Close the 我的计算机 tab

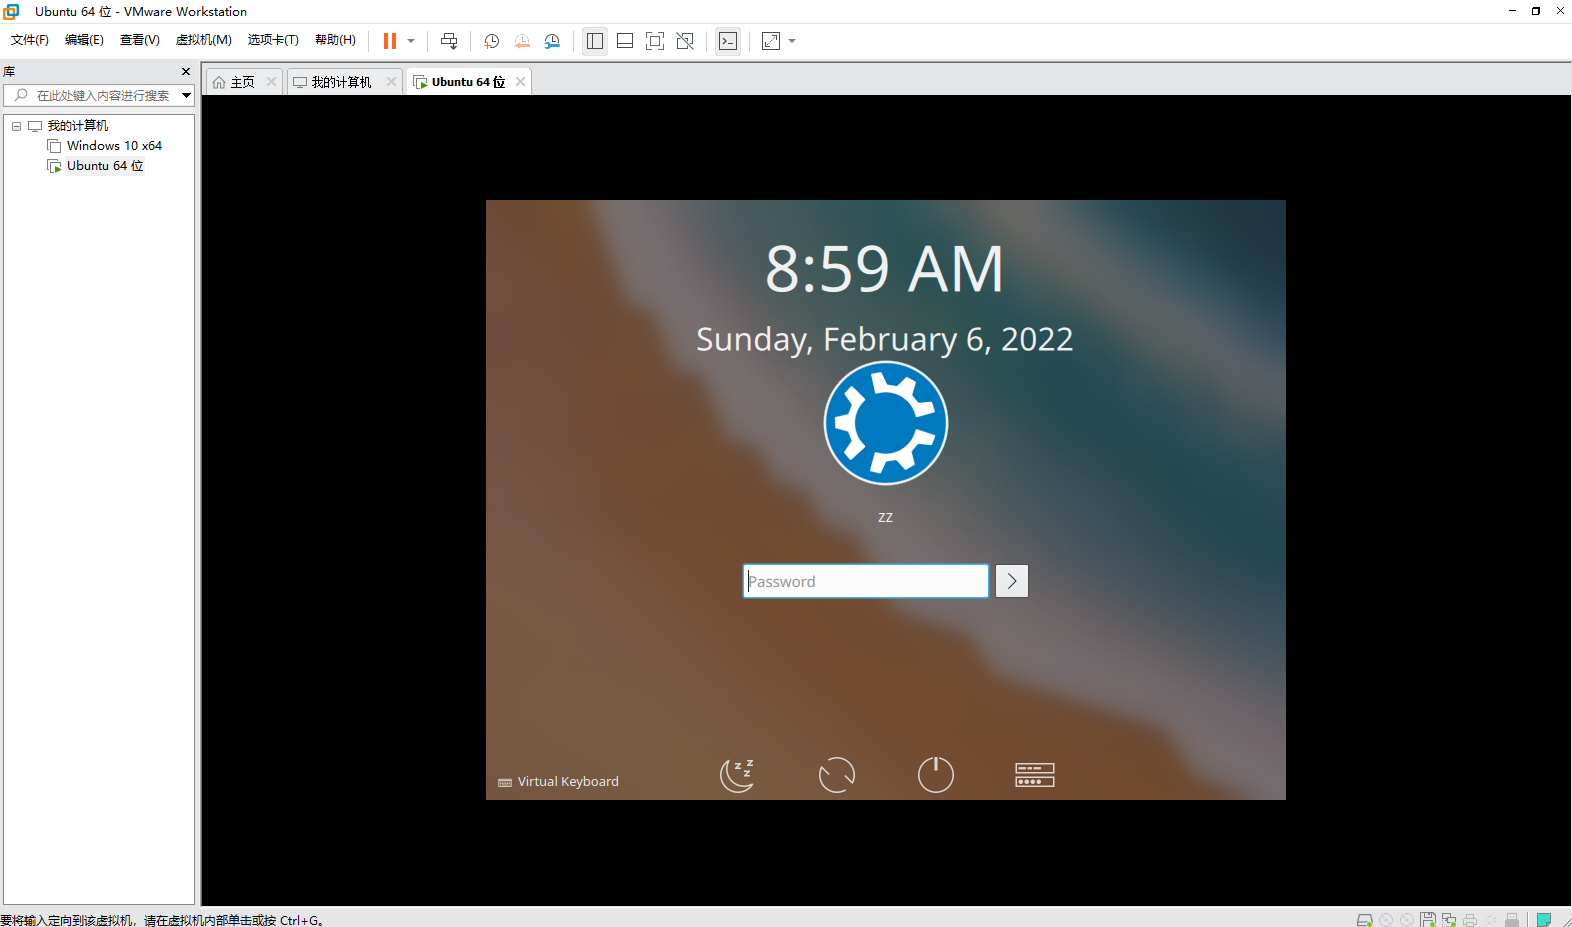click(391, 82)
